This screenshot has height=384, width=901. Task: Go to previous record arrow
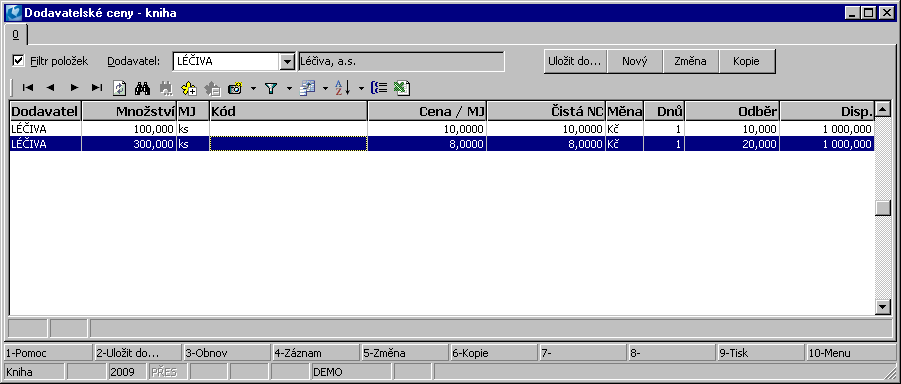[x=51, y=88]
